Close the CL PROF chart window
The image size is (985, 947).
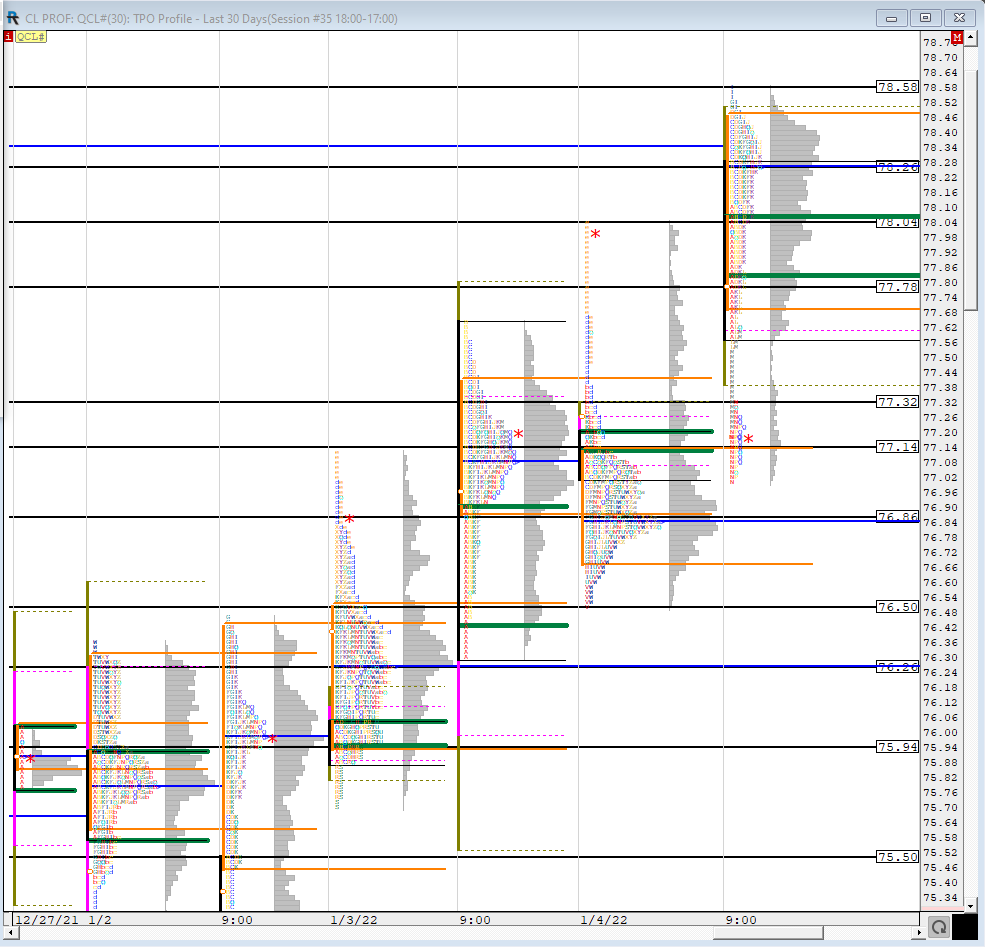[959, 18]
